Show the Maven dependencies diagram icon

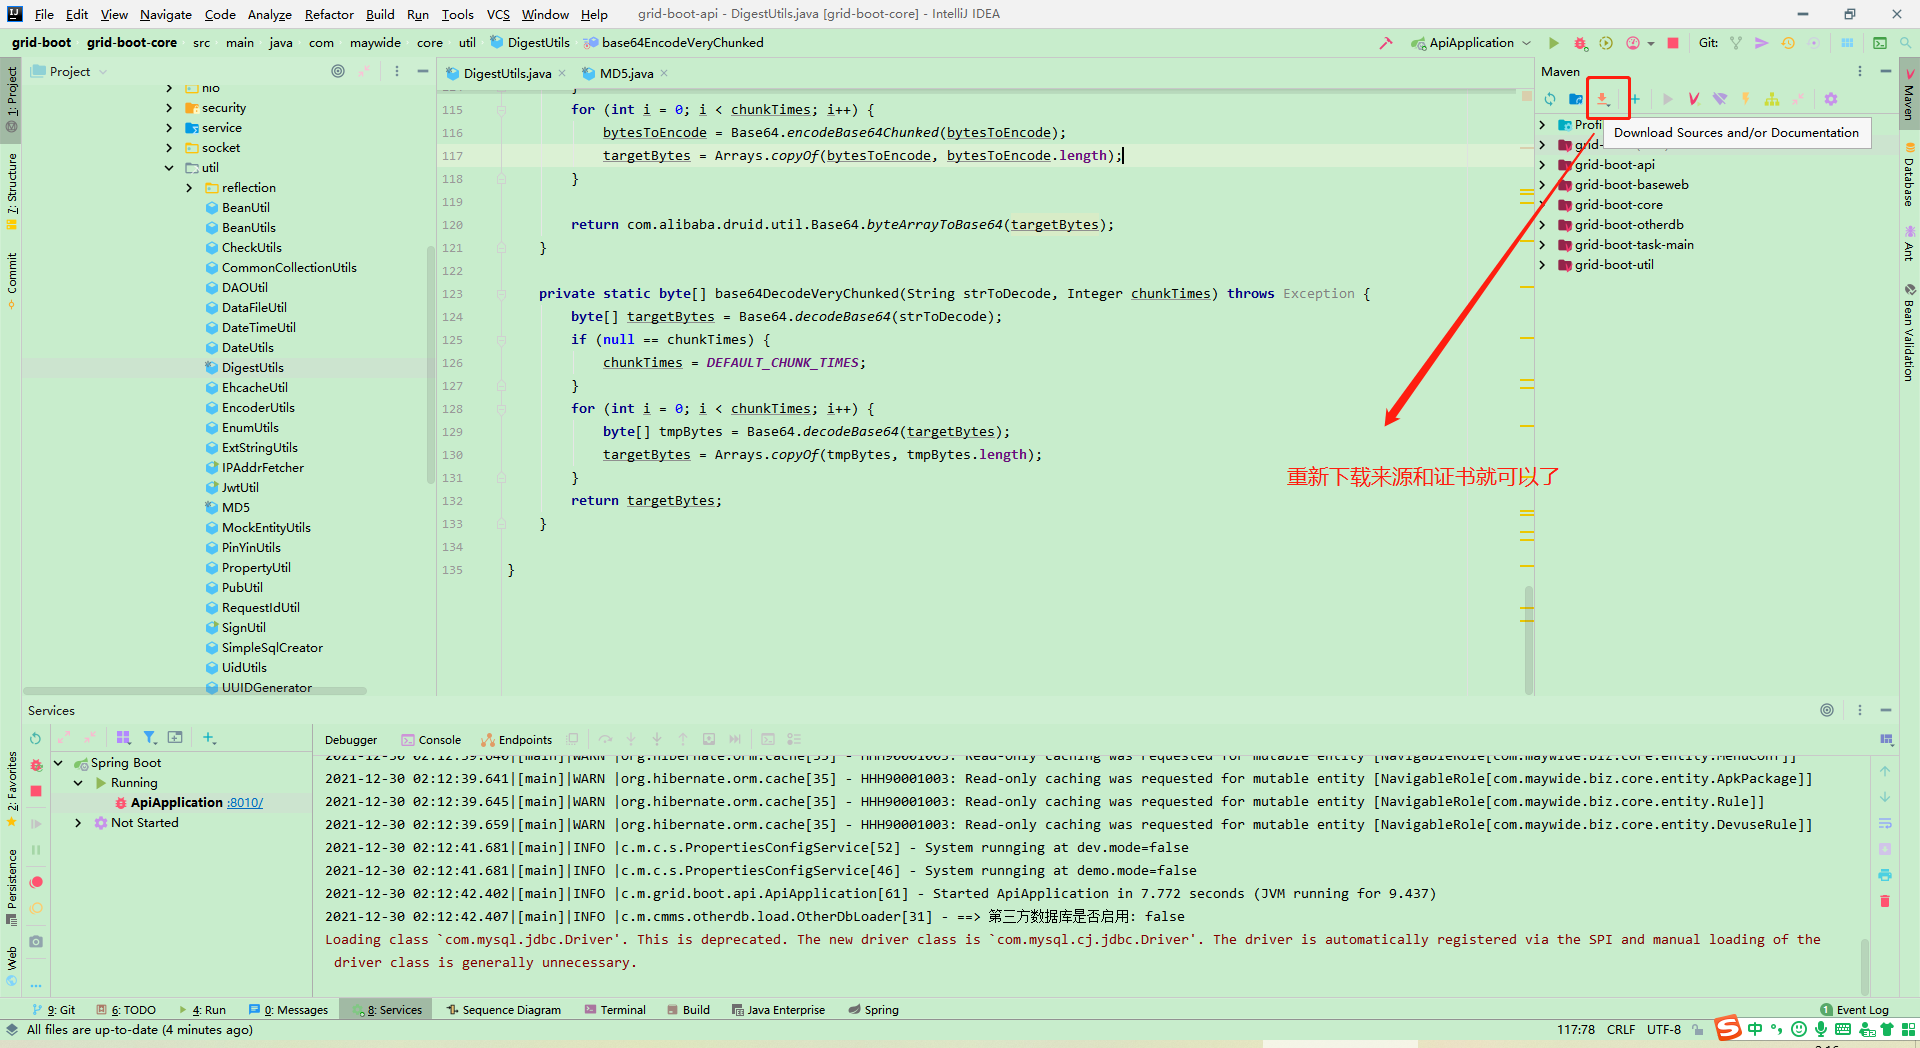(x=1772, y=98)
